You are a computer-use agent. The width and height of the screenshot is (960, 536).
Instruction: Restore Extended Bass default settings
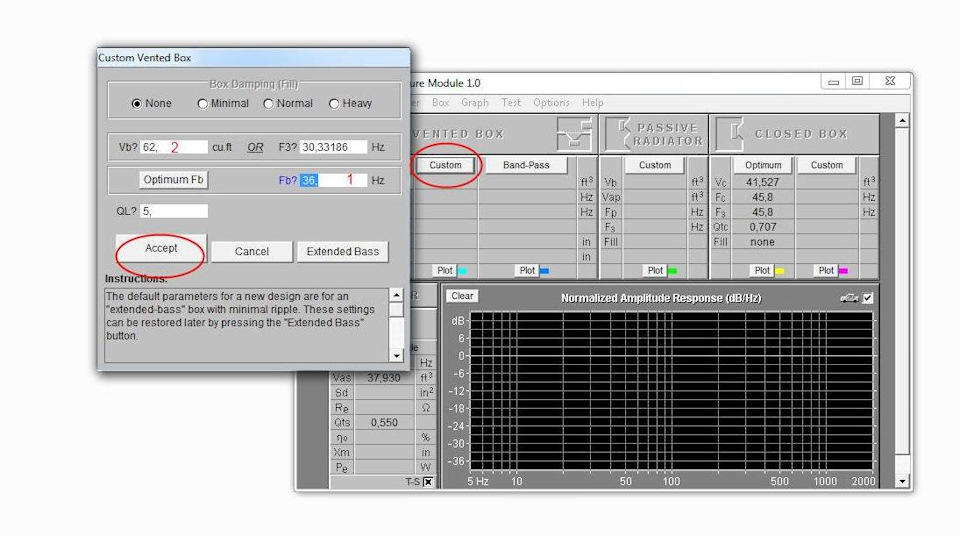342,251
